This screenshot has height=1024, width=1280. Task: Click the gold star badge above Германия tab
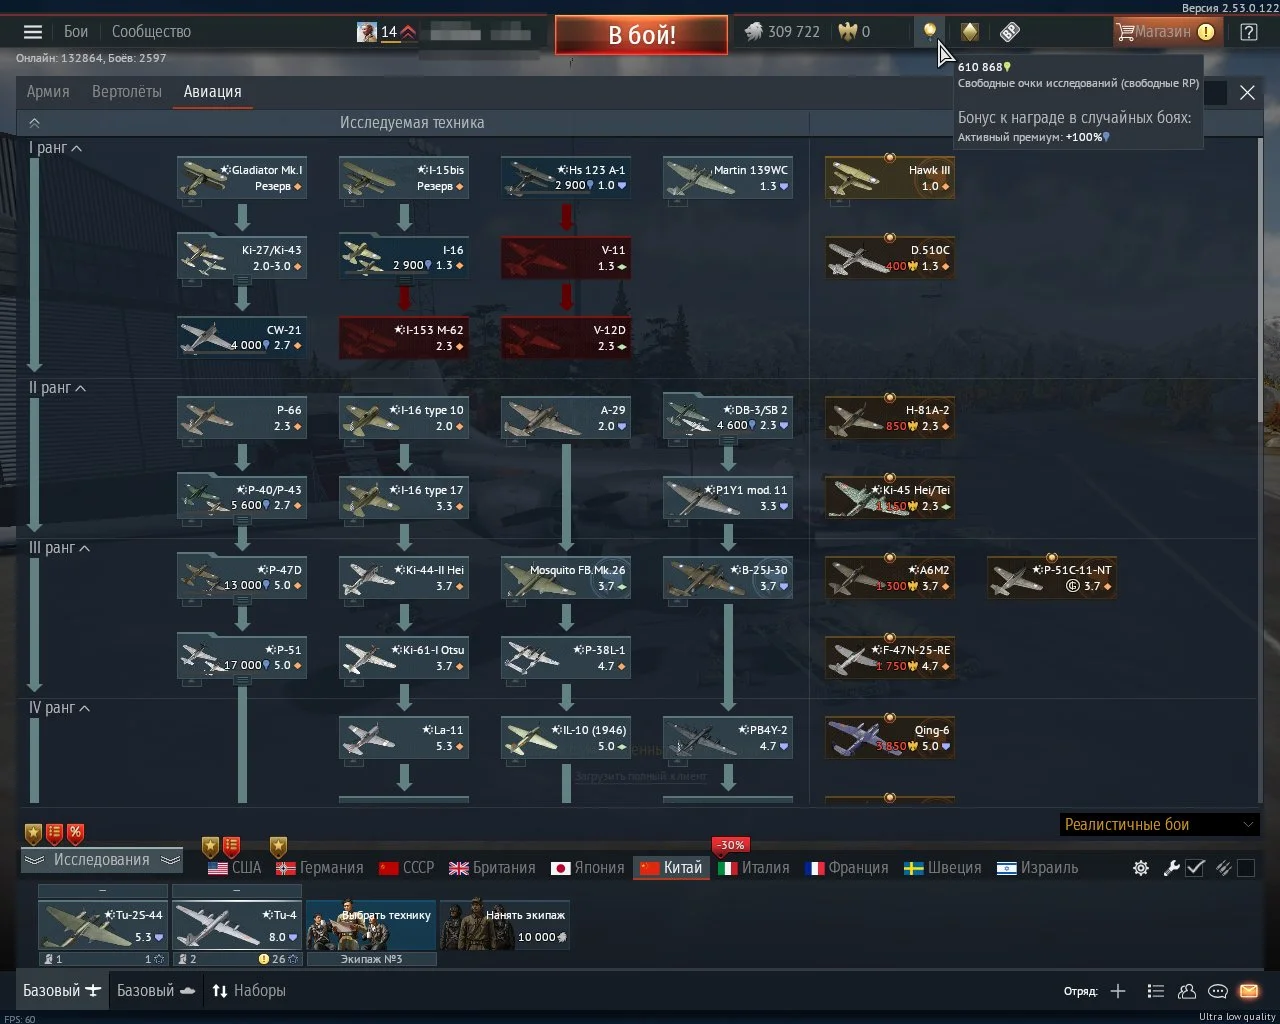click(279, 847)
